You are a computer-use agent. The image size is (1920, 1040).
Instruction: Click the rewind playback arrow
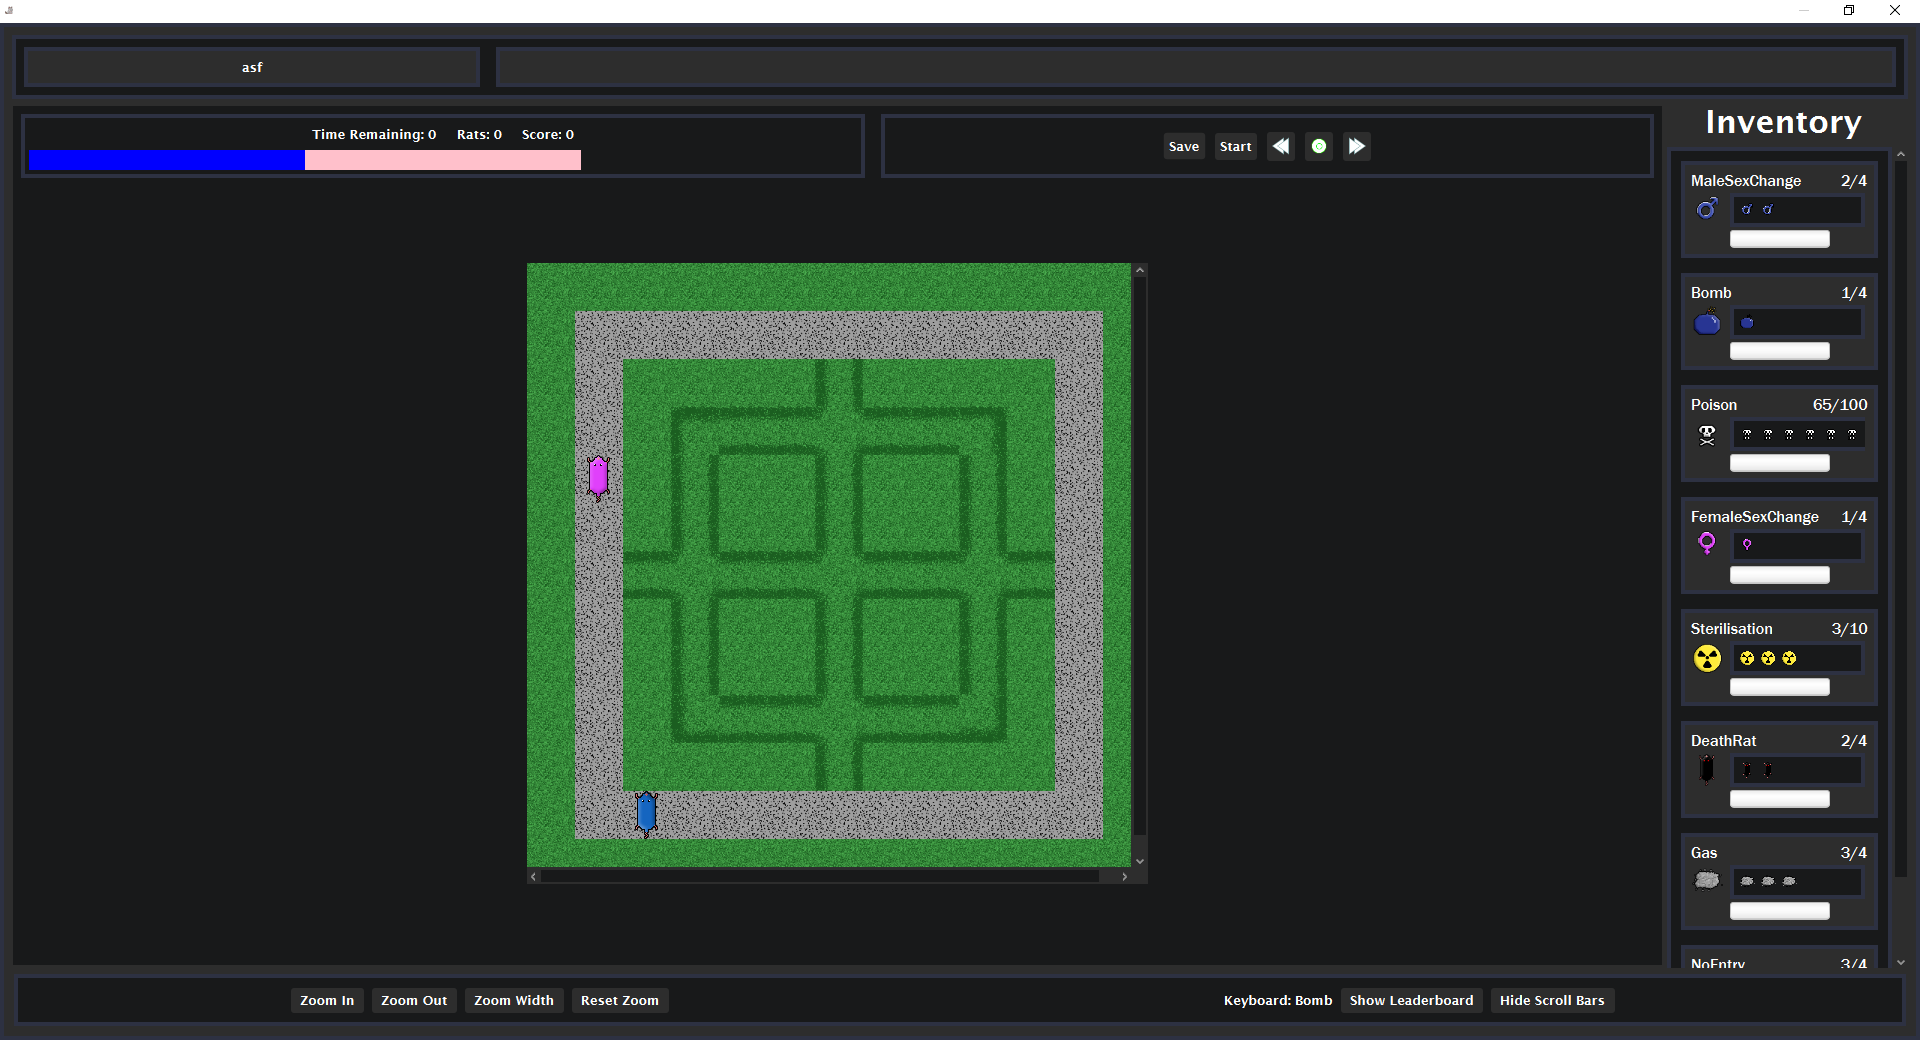(x=1281, y=146)
